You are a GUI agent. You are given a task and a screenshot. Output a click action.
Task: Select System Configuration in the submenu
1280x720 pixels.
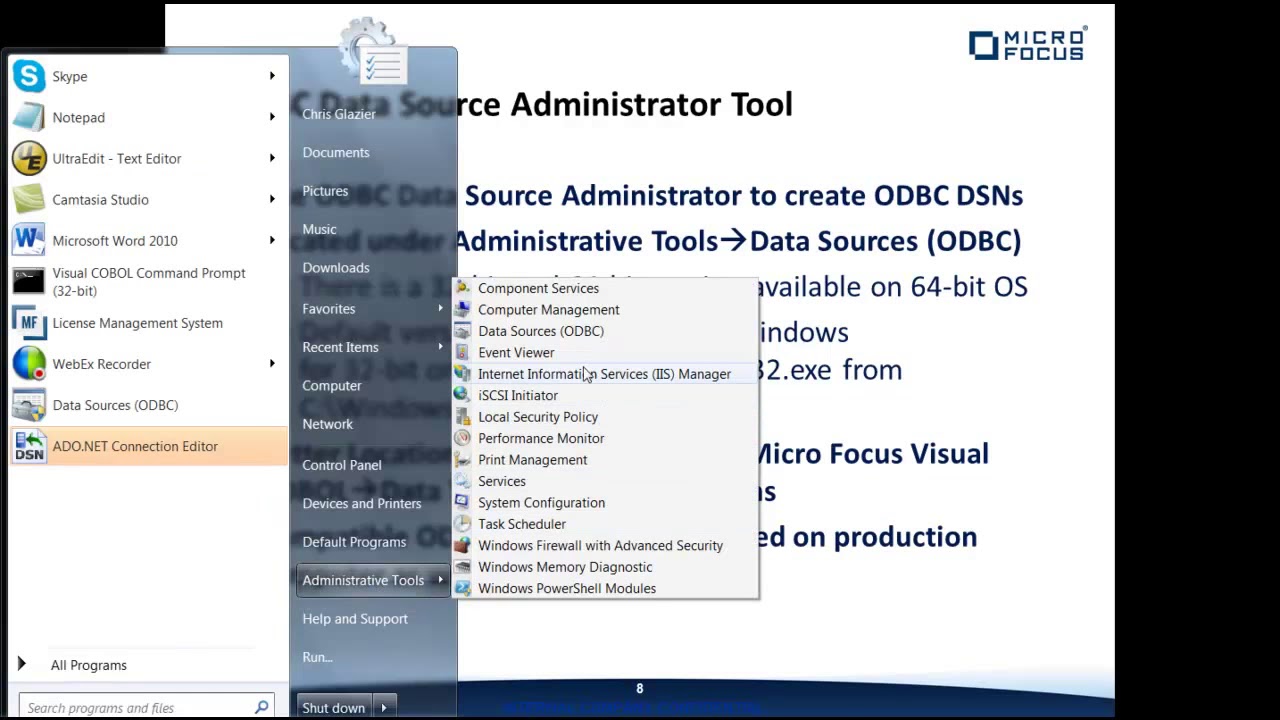541,503
